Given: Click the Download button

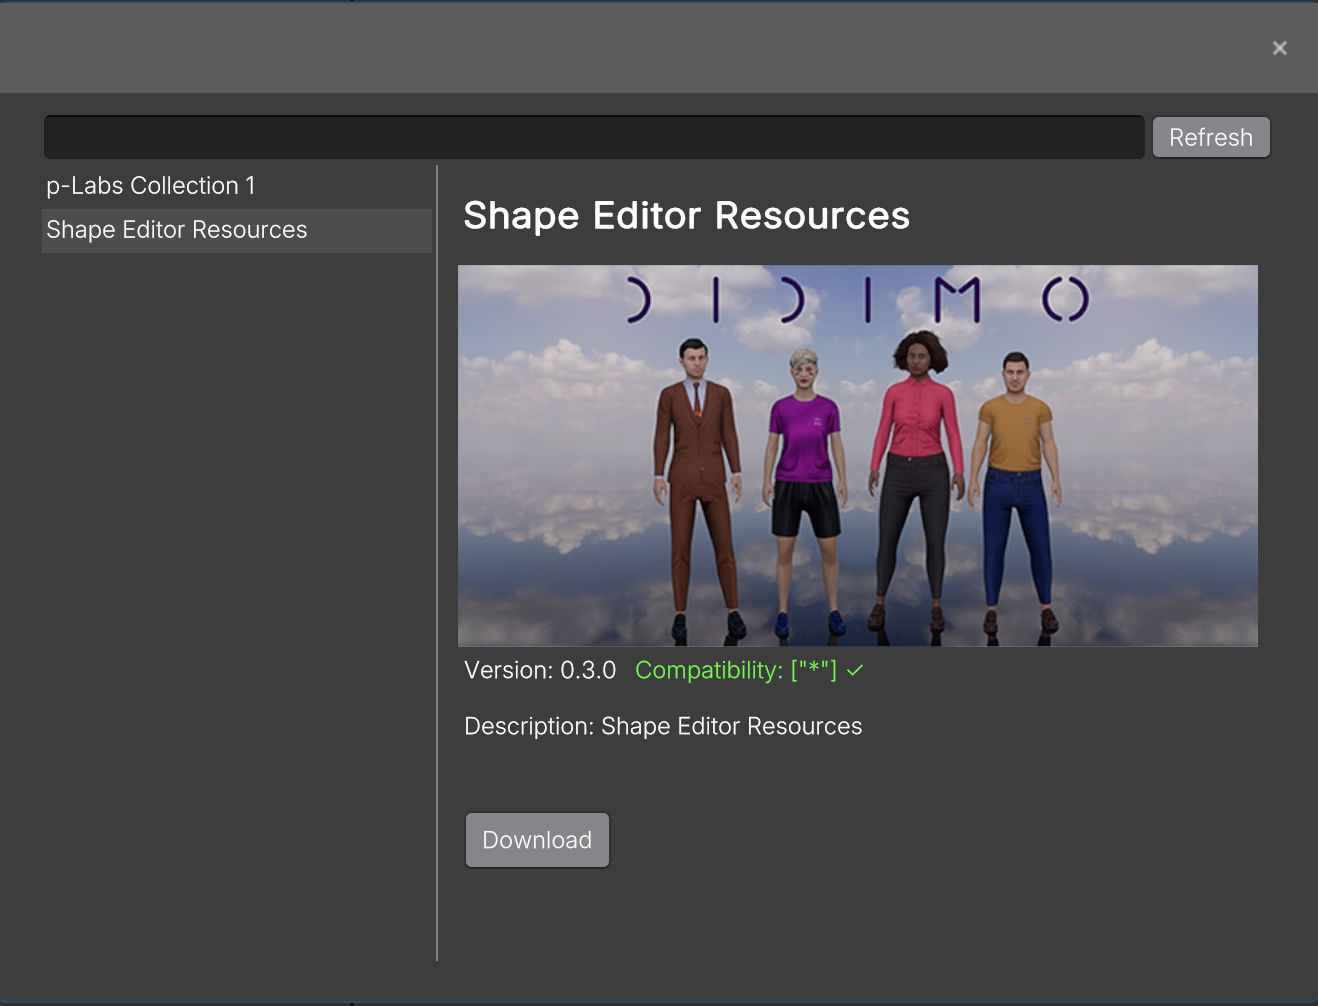Looking at the screenshot, I should coord(537,840).
